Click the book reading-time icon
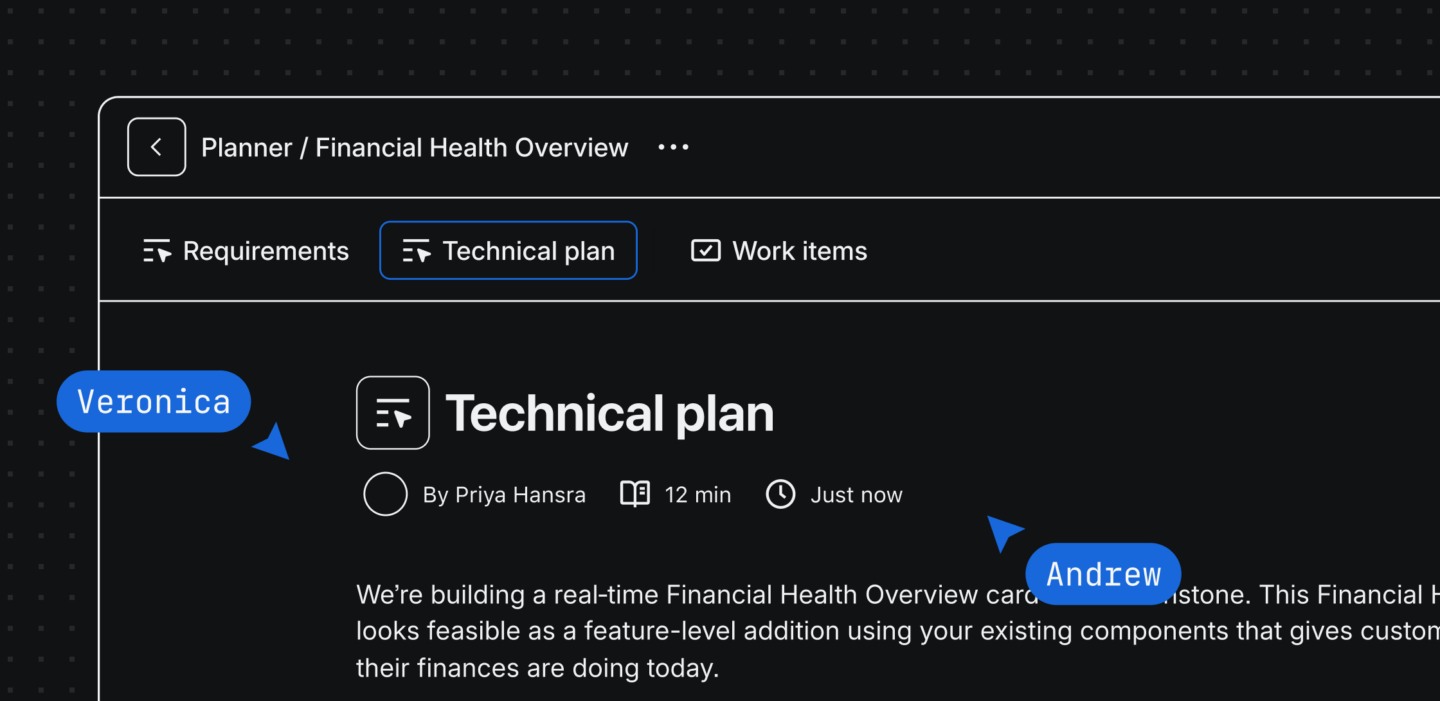 pos(635,494)
